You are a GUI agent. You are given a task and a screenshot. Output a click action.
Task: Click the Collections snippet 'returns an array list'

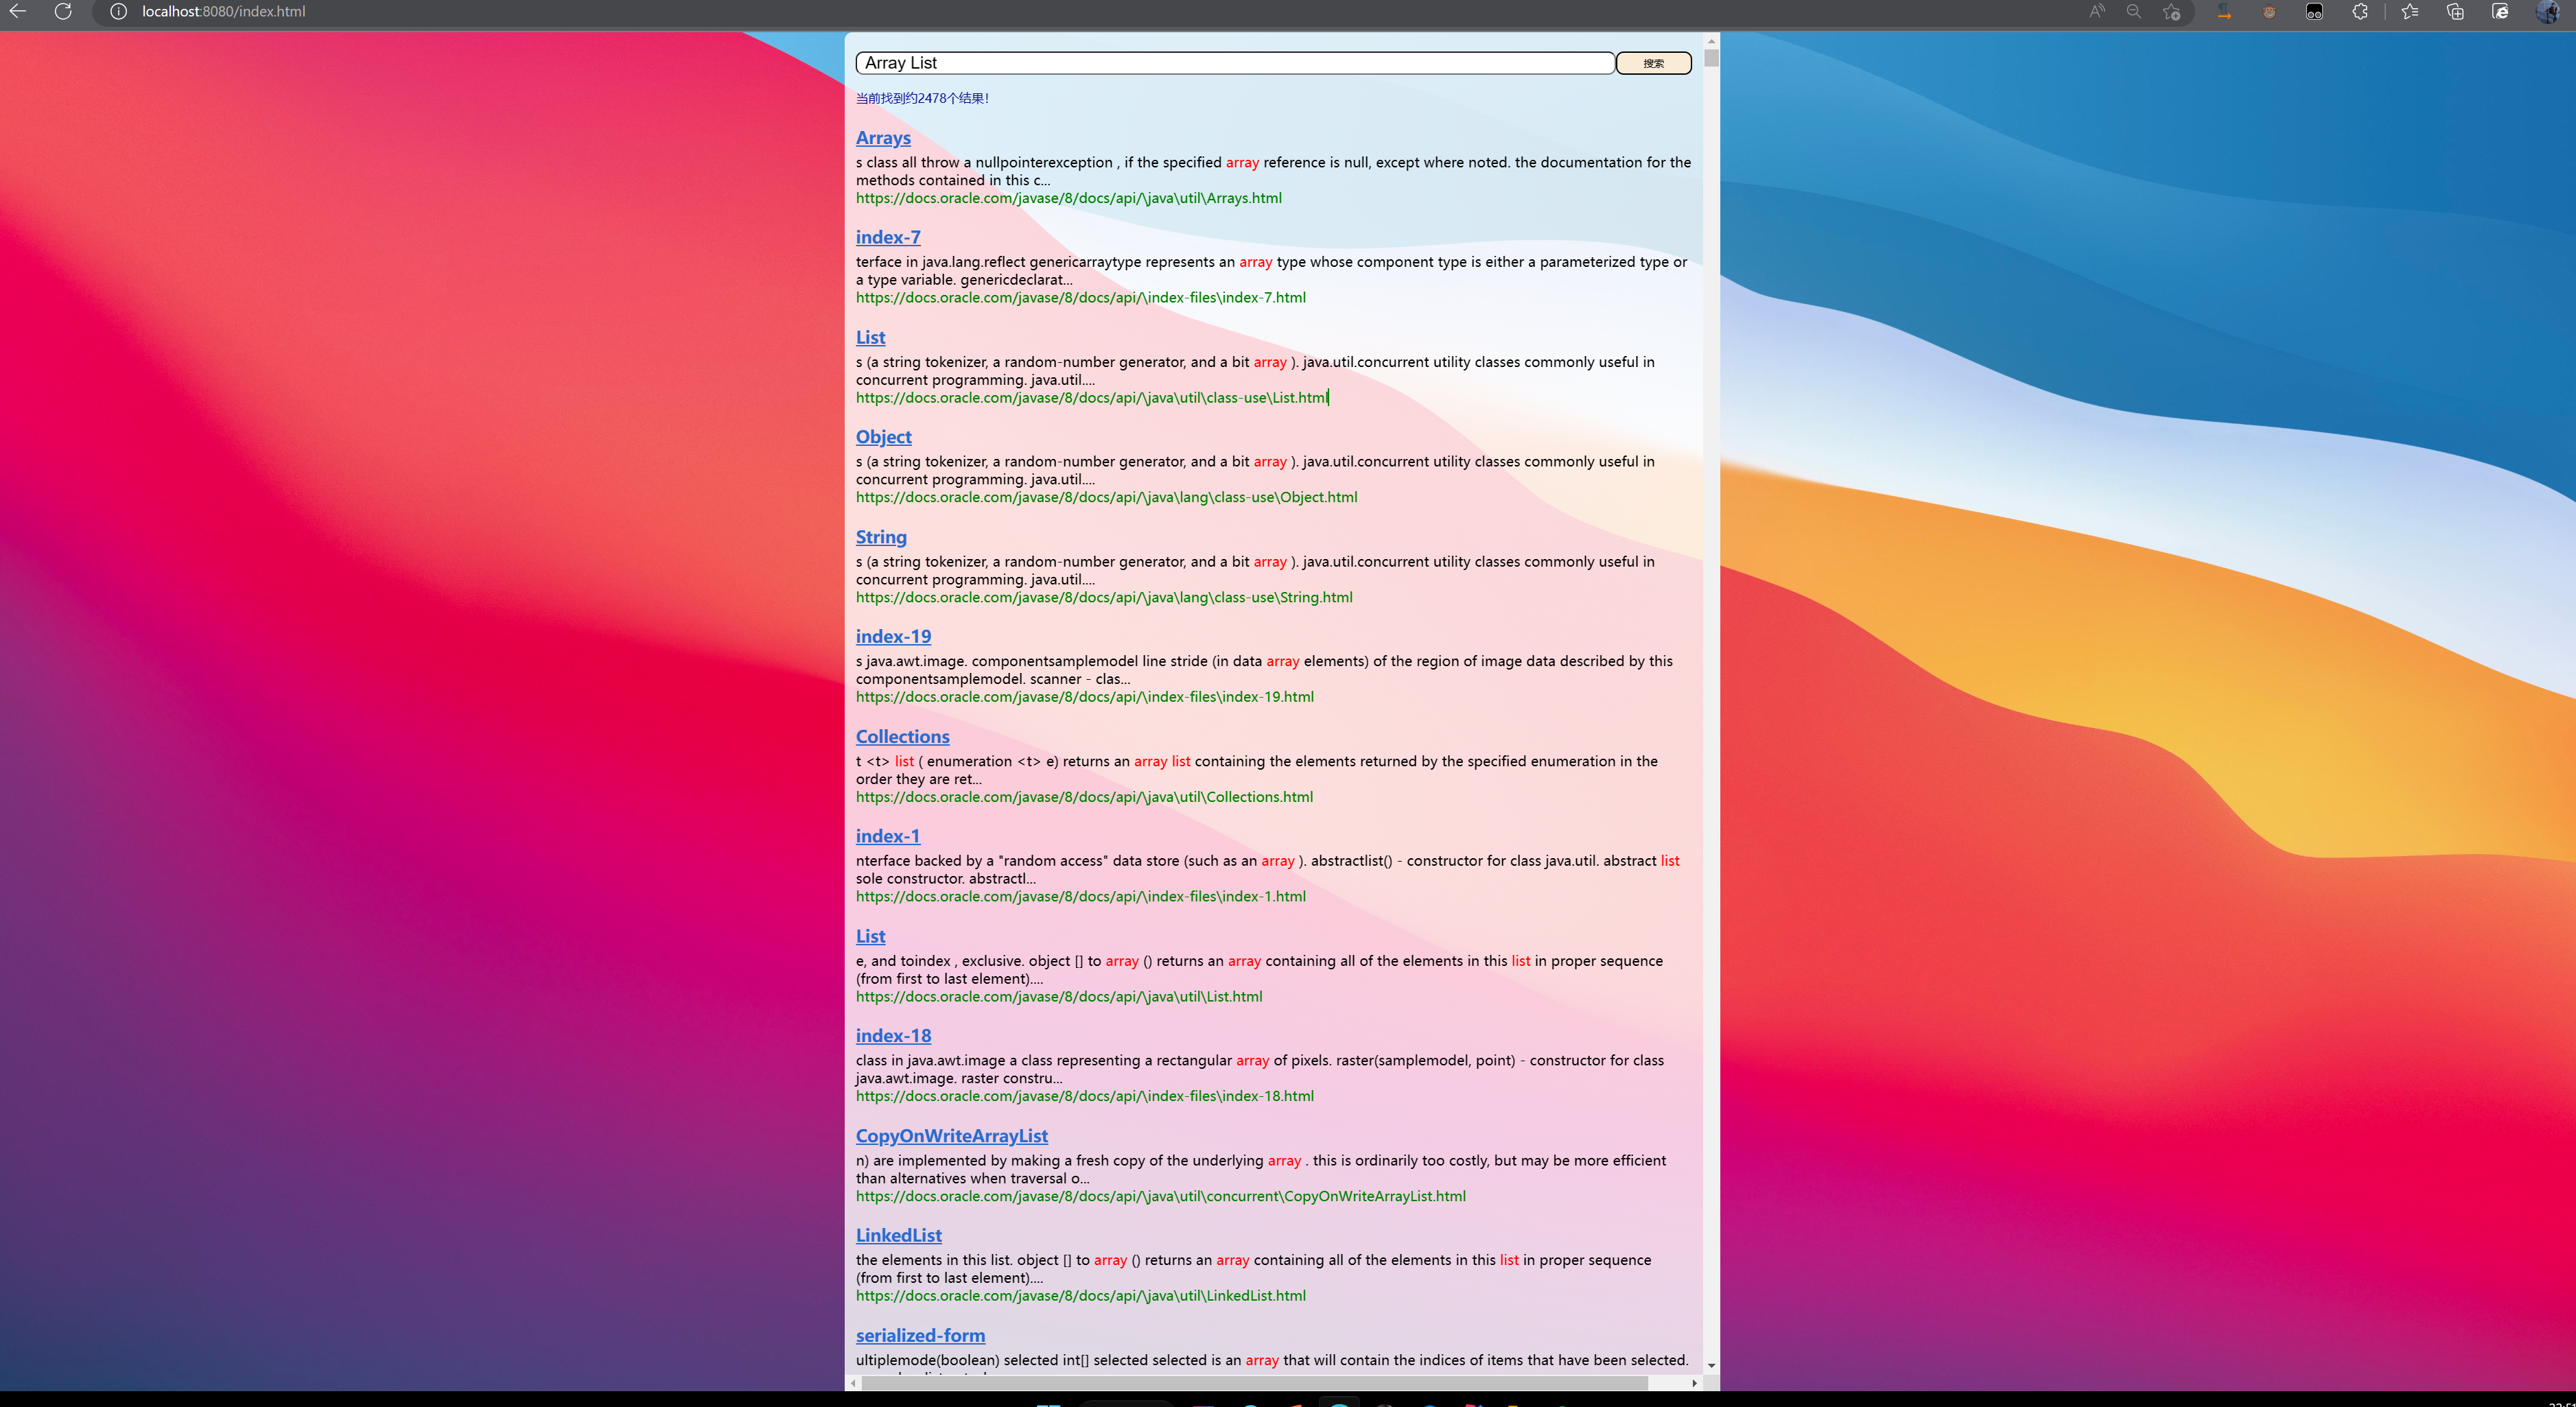tap(1256, 770)
